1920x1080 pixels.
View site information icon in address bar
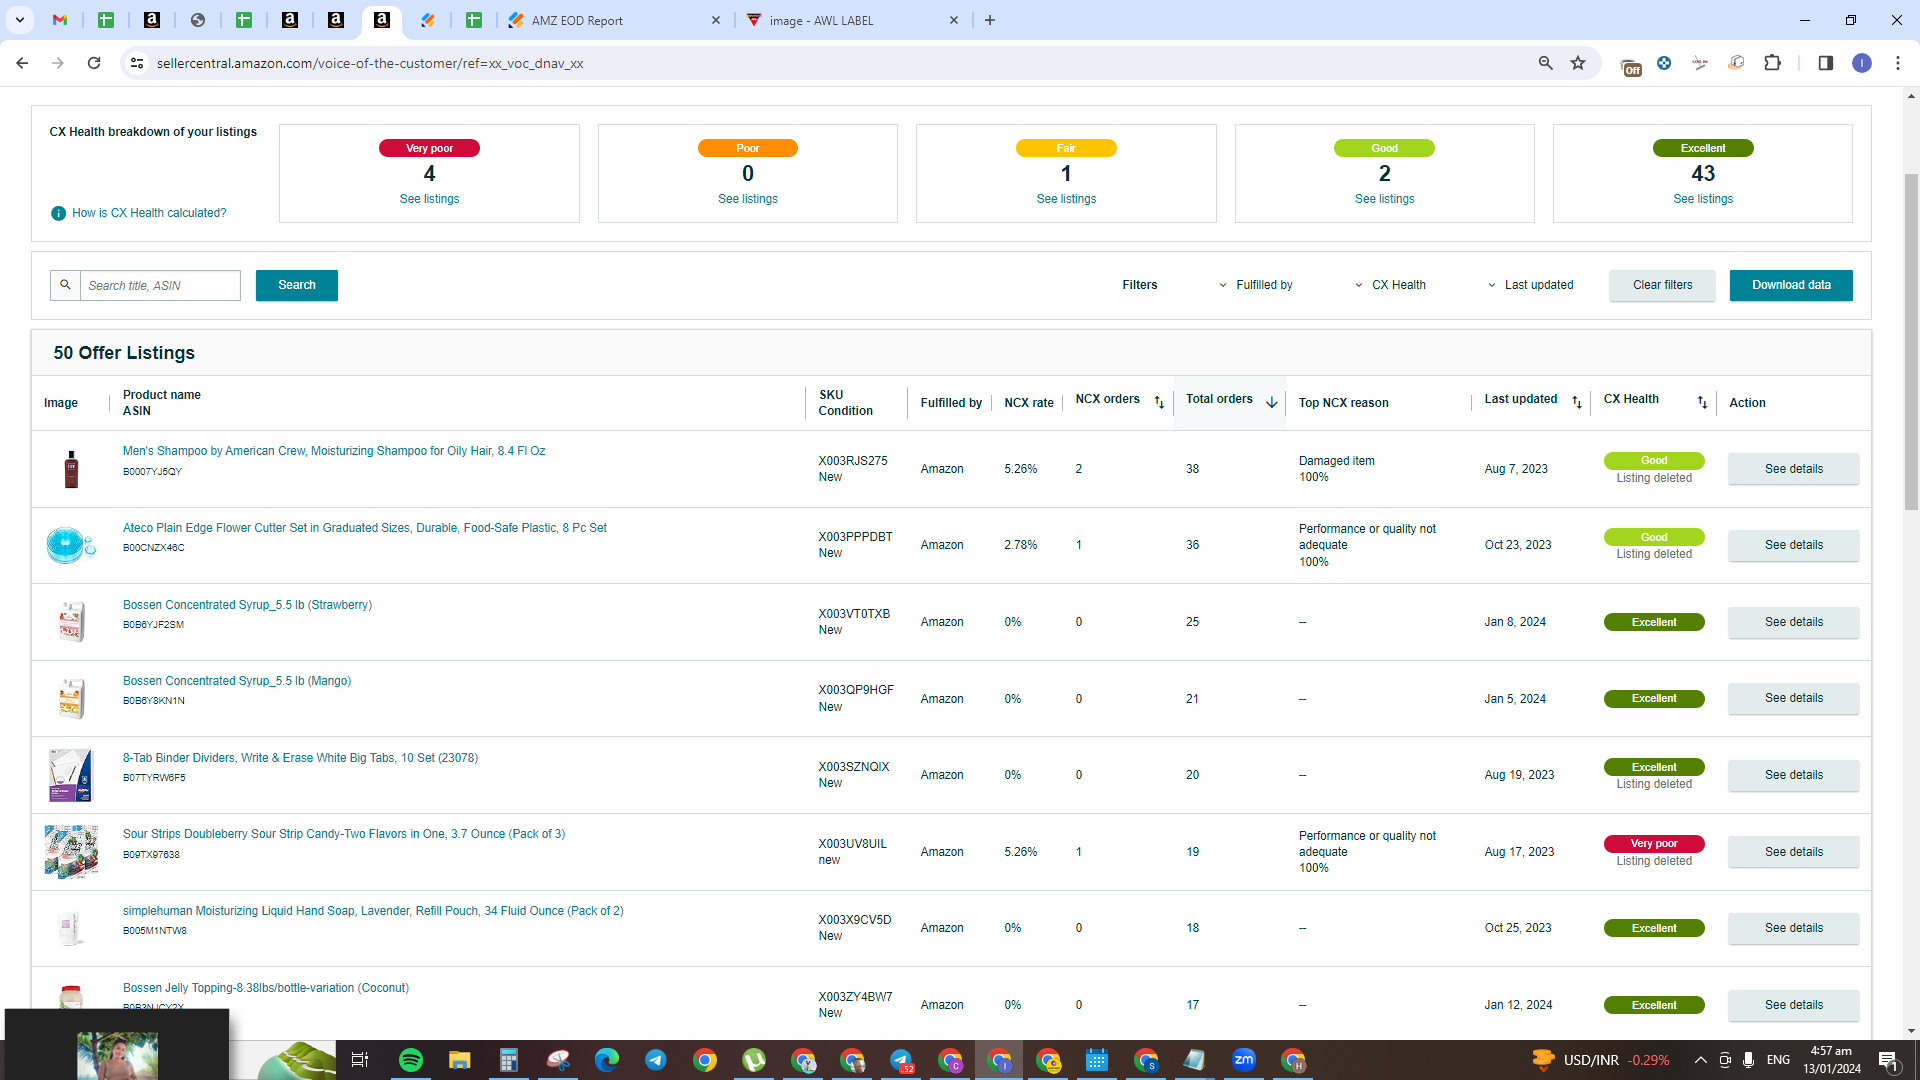[137, 63]
